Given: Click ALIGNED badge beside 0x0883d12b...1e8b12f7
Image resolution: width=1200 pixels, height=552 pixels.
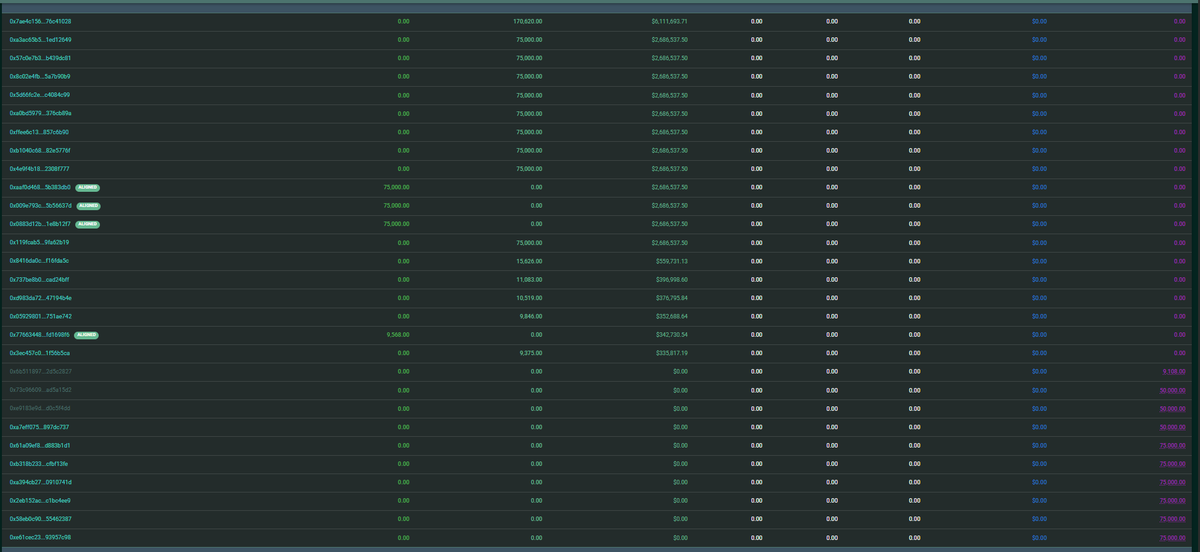Looking at the screenshot, I should [x=89, y=224].
